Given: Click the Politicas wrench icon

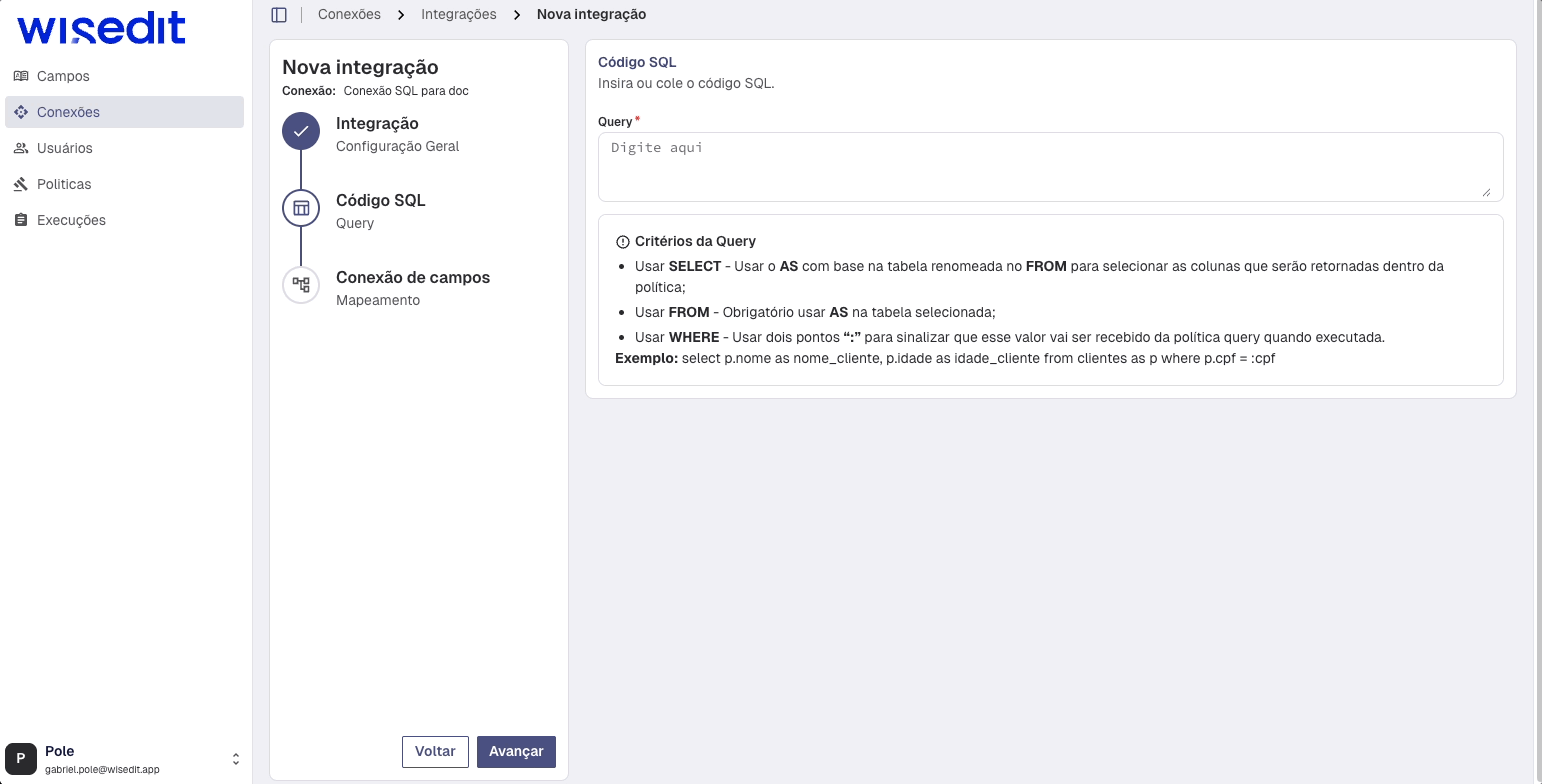Looking at the screenshot, I should click(x=21, y=184).
